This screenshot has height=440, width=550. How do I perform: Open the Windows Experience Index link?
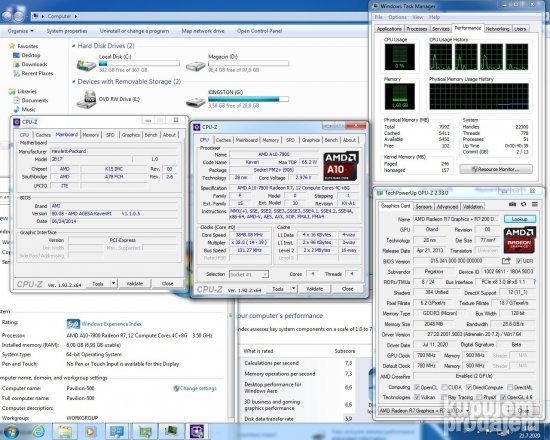click(x=112, y=324)
